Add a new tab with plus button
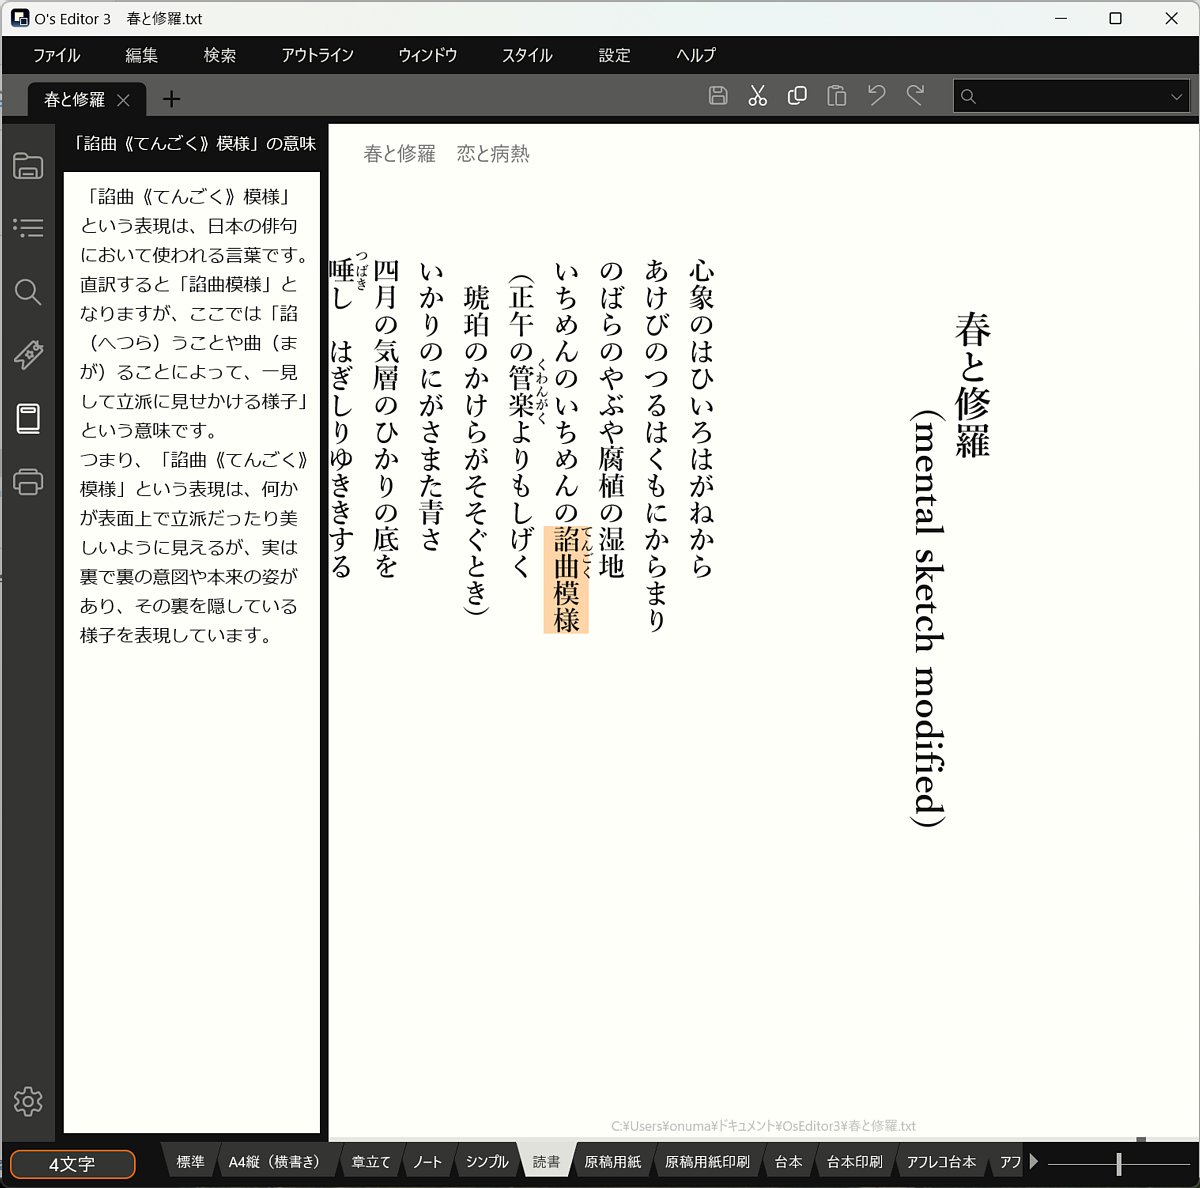Viewport: 1200px width, 1188px height. click(172, 98)
